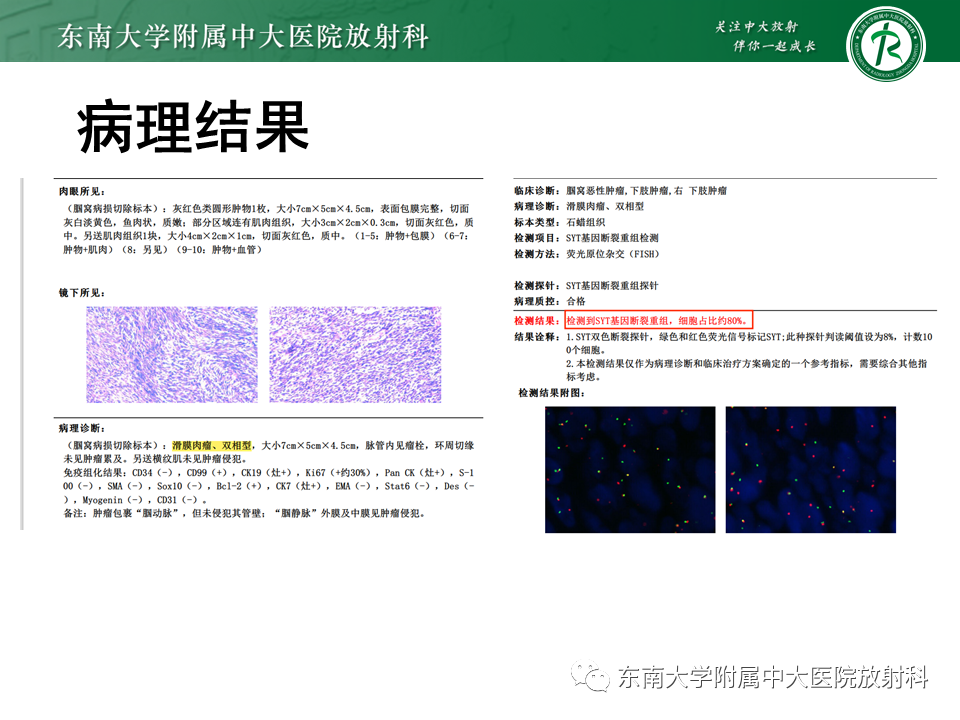Click the 标本类型 value 石蜡组织

coord(585,222)
